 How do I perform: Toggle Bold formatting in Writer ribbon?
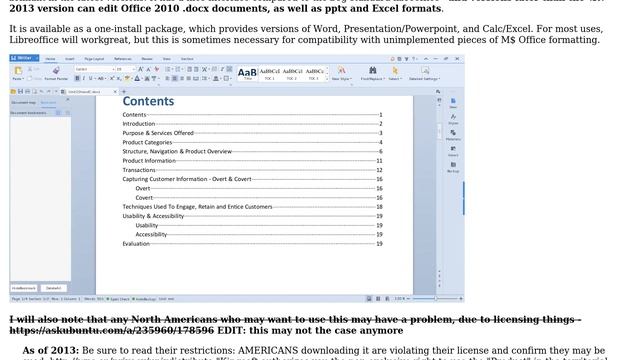coord(78,78)
